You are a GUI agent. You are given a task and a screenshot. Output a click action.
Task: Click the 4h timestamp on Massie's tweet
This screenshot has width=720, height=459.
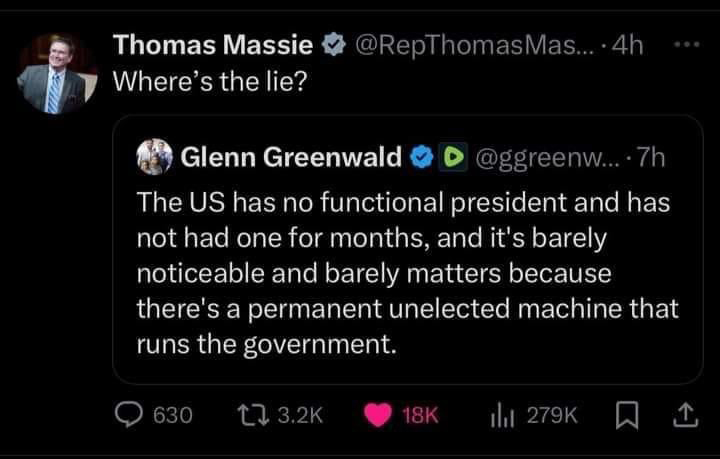(x=630, y=46)
